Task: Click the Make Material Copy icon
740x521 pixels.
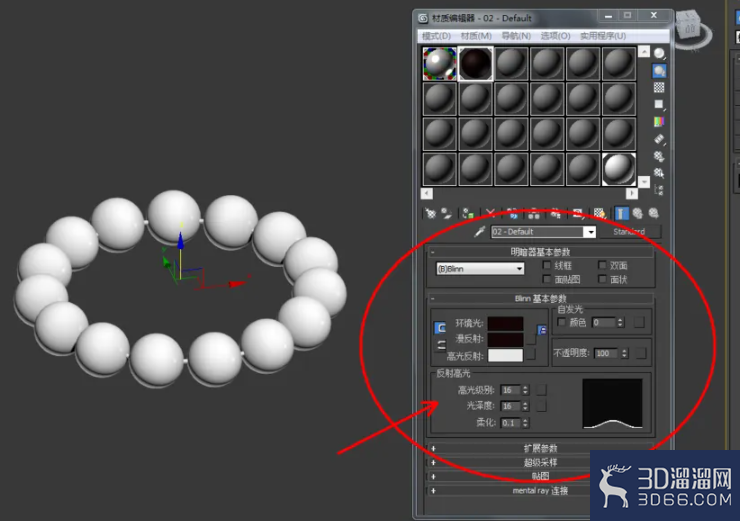Action: [x=513, y=213]
